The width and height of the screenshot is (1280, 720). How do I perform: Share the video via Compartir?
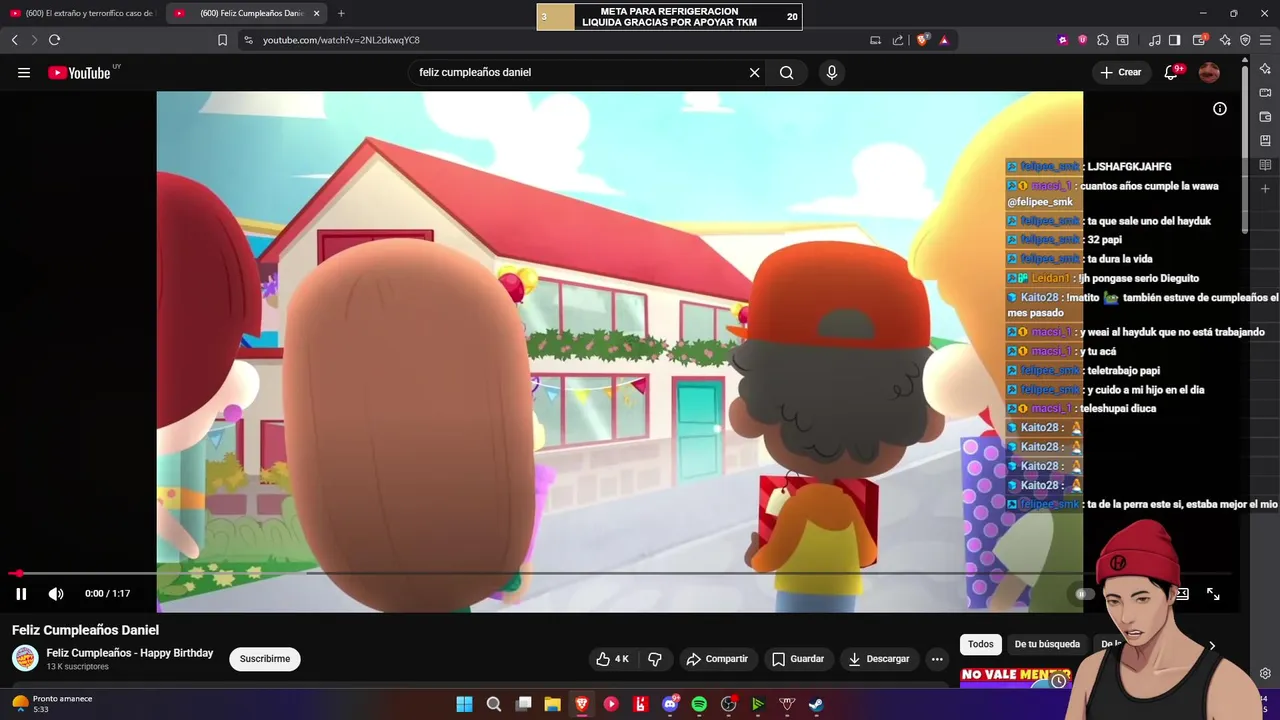pyautogui.click(x=717, y=659)
